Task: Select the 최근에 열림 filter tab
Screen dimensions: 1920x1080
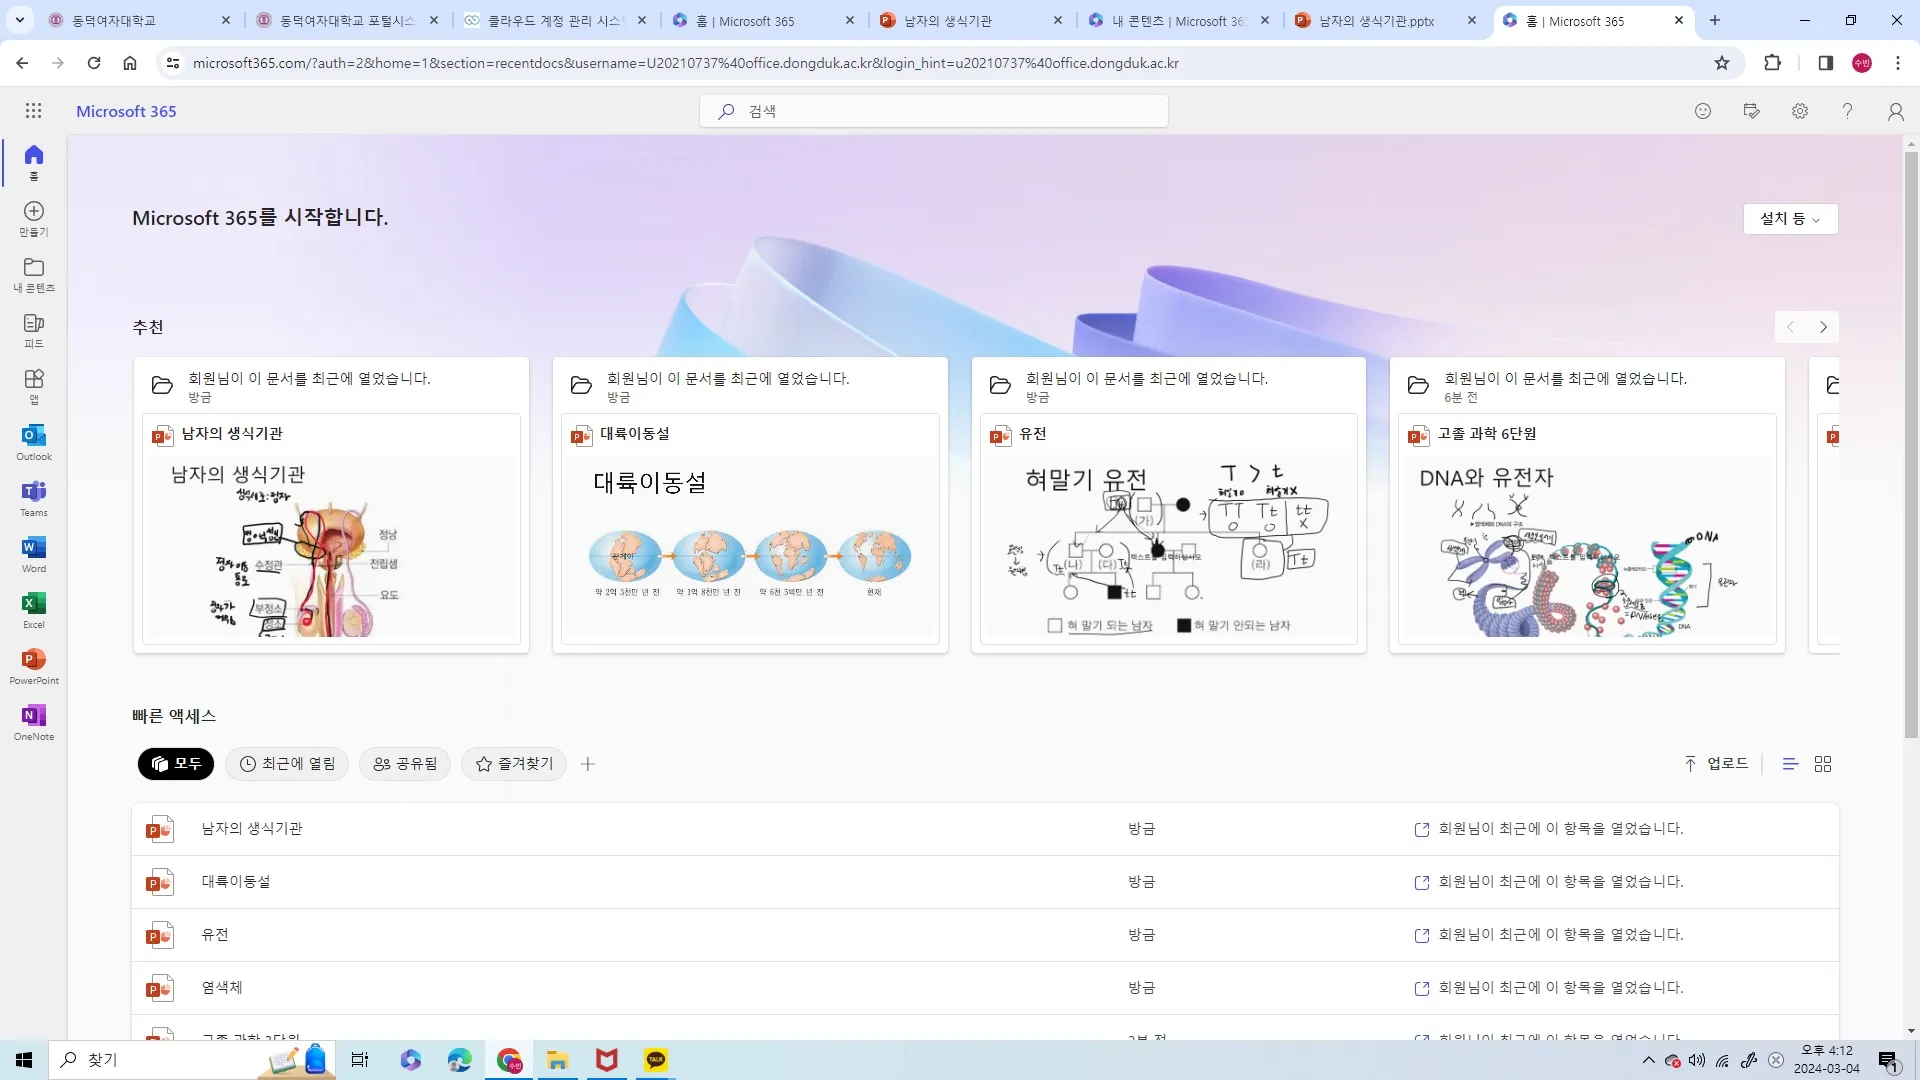Action: (x=287, y=764)
